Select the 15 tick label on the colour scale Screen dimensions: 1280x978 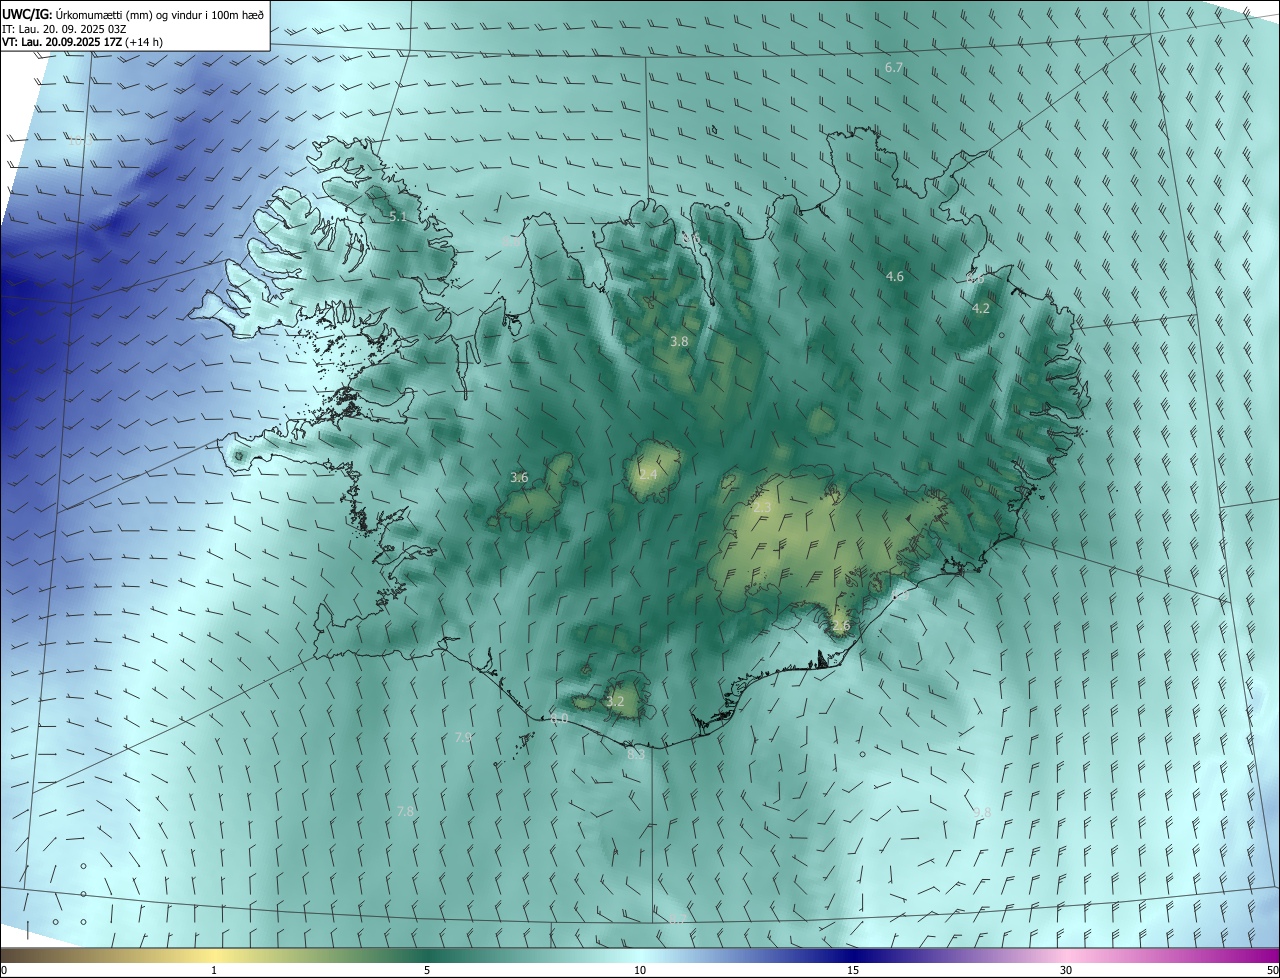coord(853,971)
